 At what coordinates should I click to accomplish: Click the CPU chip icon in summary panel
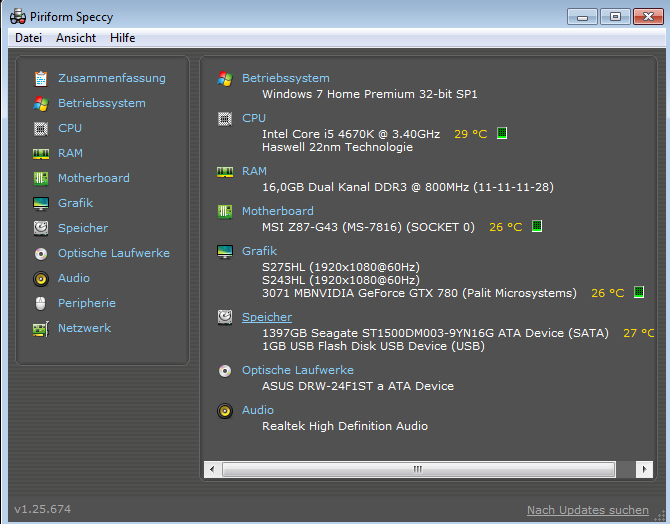tap(225, 119)
